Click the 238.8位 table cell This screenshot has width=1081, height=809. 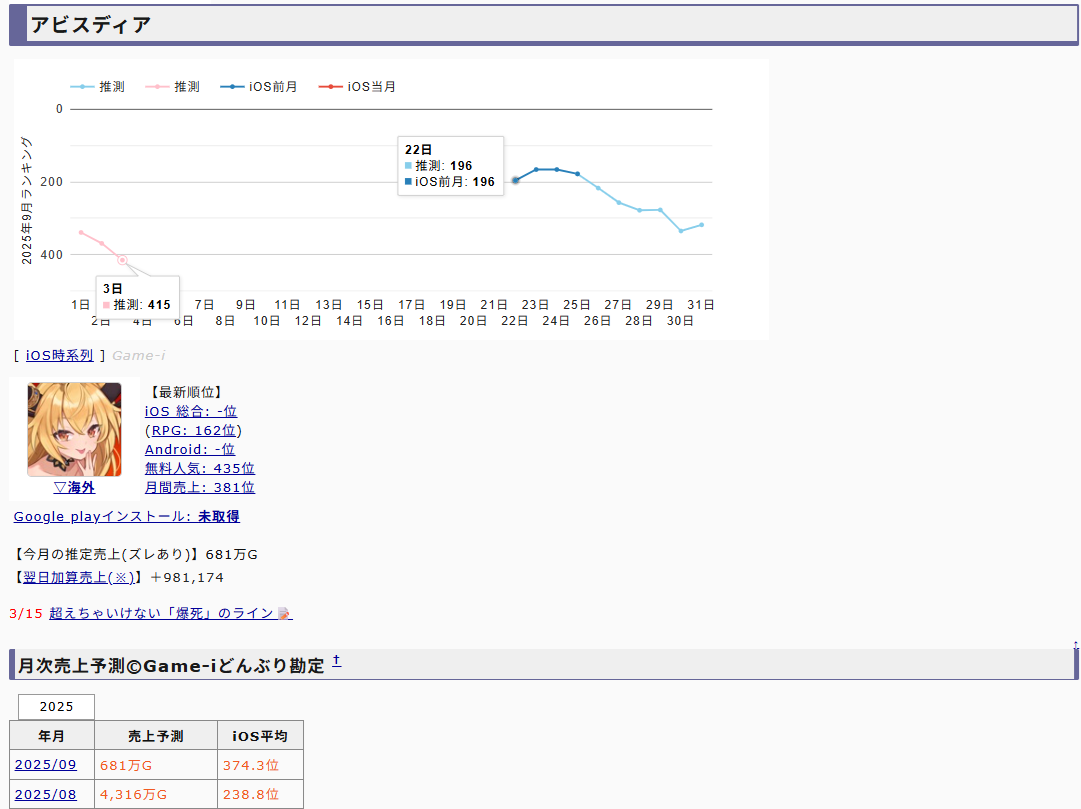(261, 795)
